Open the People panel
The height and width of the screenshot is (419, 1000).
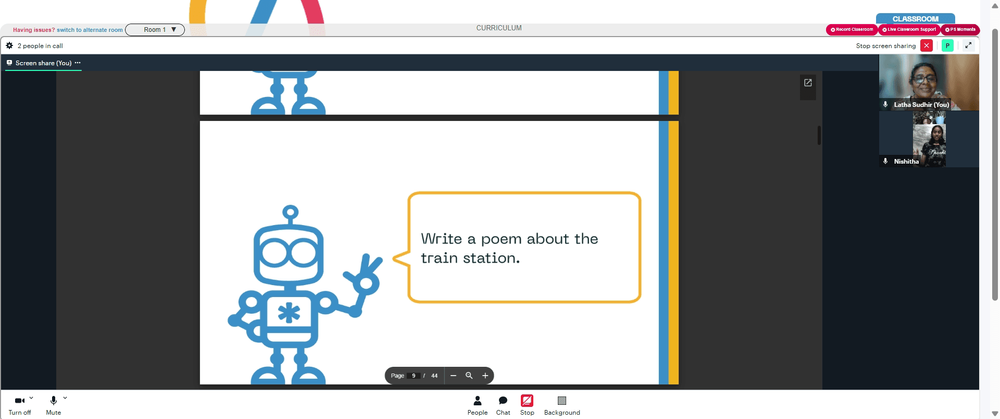click(477, 405)
